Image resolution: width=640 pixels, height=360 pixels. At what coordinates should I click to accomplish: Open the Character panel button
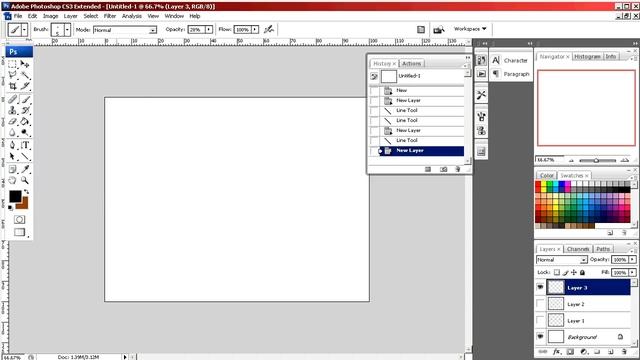511,60
